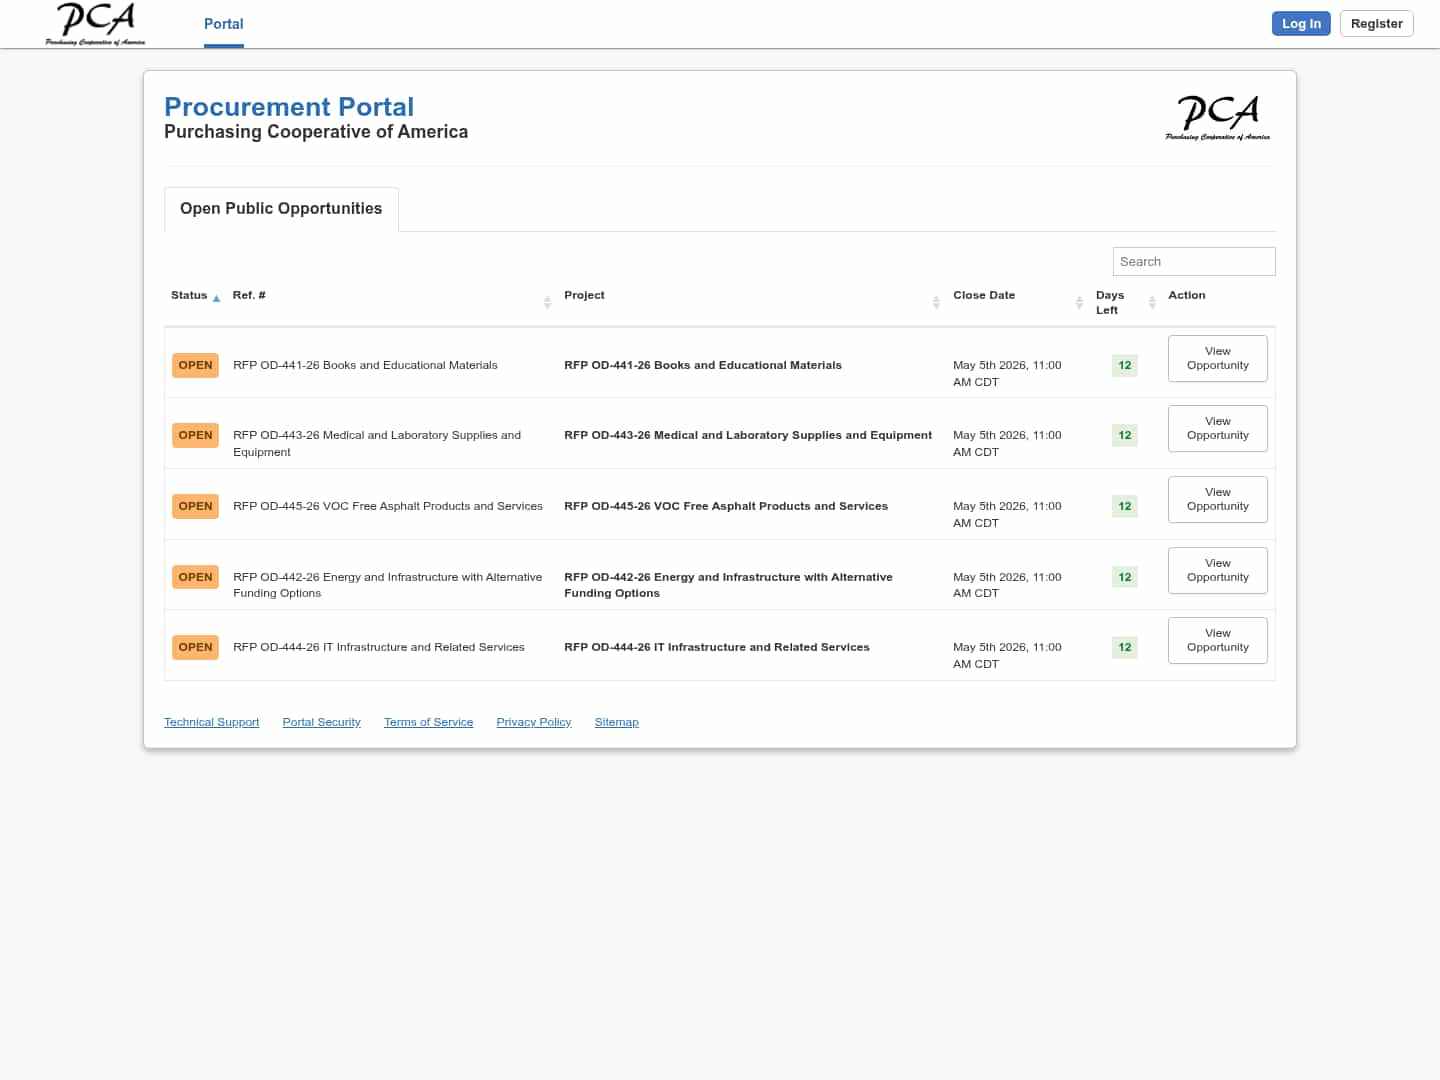Image resolution: width=1440 pixels, height=1080 pixels.
Task: Go to the Sitemap link
Action: (x=616, y=722)
